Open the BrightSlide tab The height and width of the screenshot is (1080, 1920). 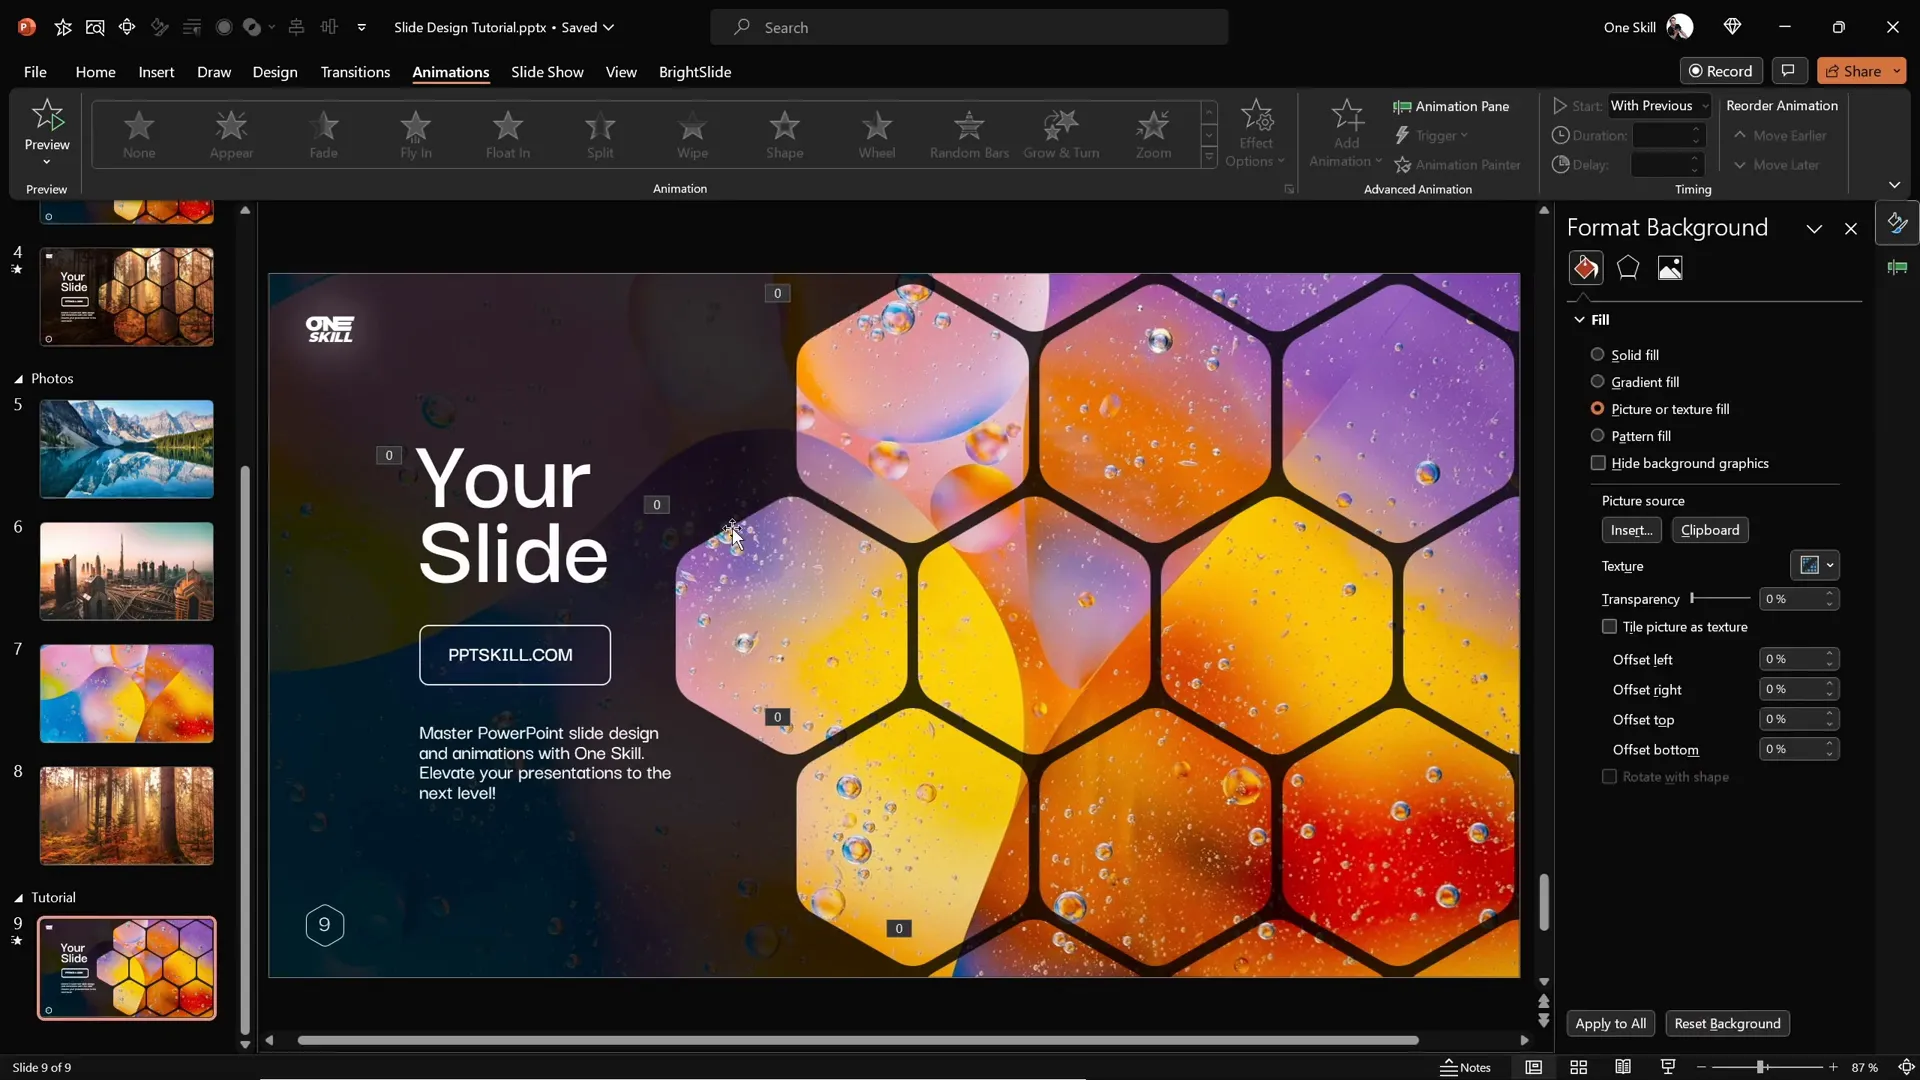click(695, 72)
